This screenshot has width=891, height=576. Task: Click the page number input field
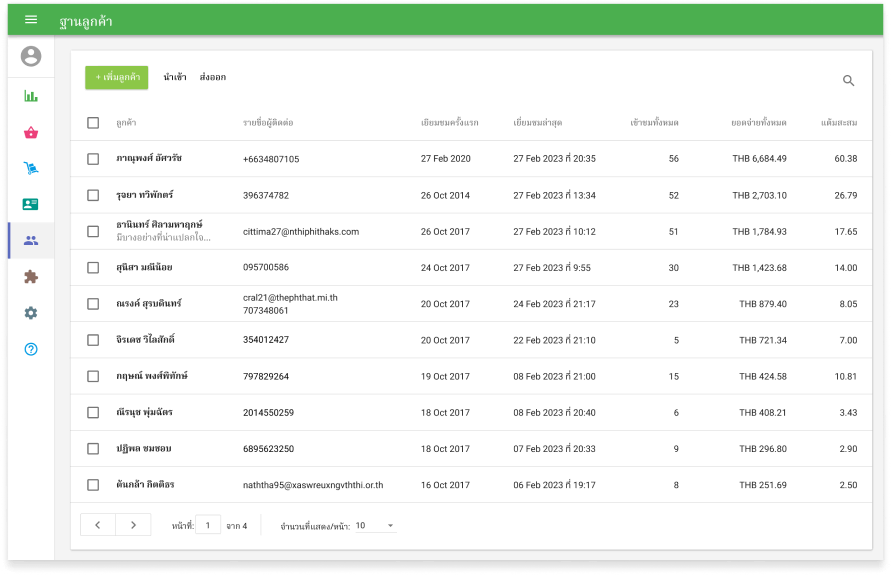208,525
